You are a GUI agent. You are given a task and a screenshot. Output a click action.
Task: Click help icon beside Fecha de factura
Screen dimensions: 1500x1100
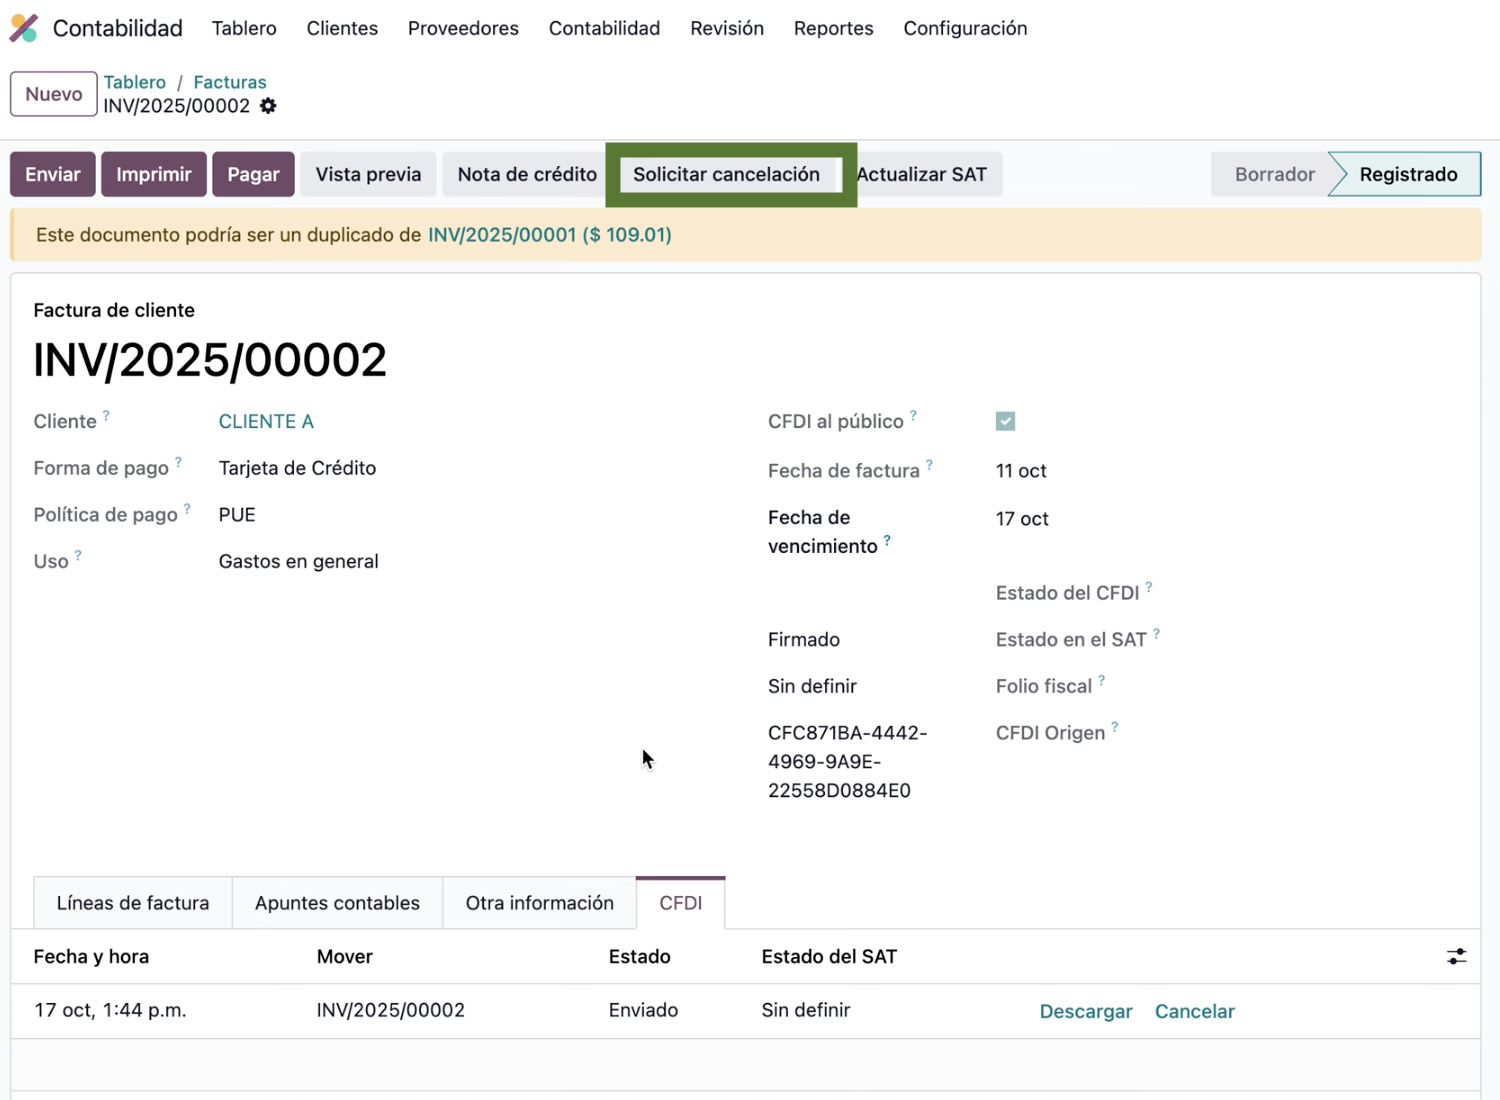coord(929,465)
